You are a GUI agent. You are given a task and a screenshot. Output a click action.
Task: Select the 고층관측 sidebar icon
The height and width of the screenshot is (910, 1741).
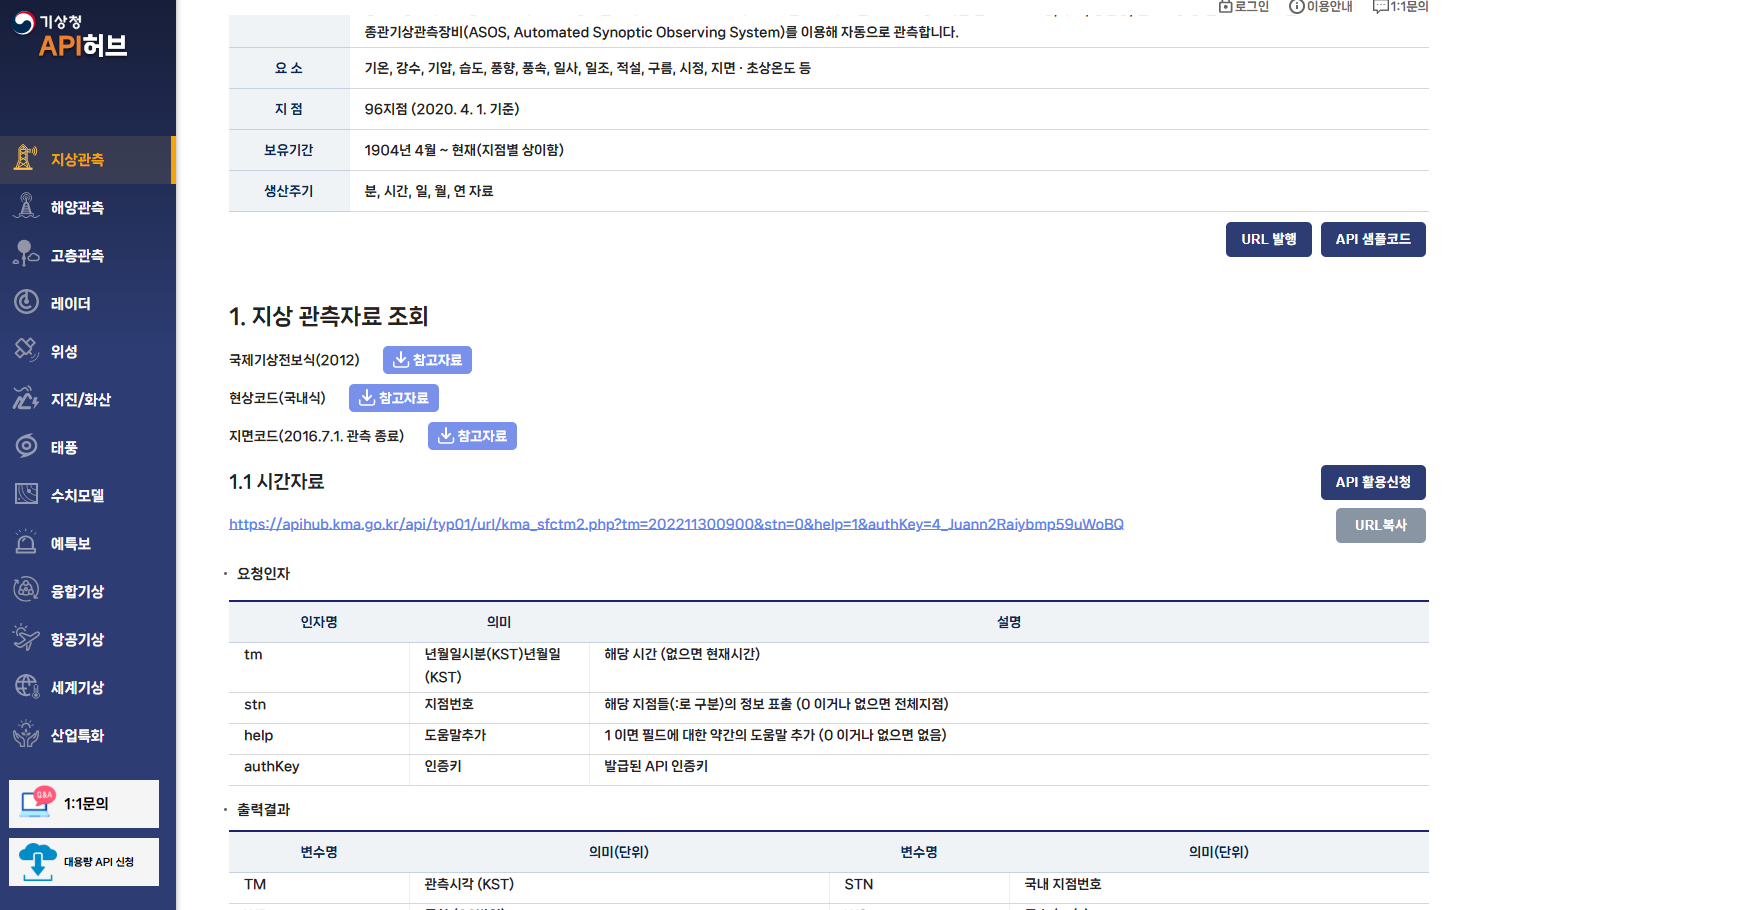26,254
